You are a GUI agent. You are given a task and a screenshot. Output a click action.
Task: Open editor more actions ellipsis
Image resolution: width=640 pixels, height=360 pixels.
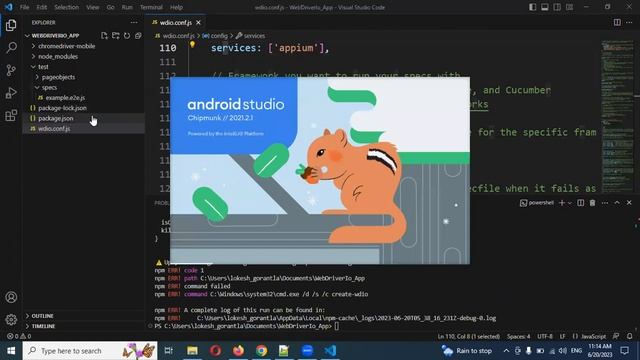point(629,22)
